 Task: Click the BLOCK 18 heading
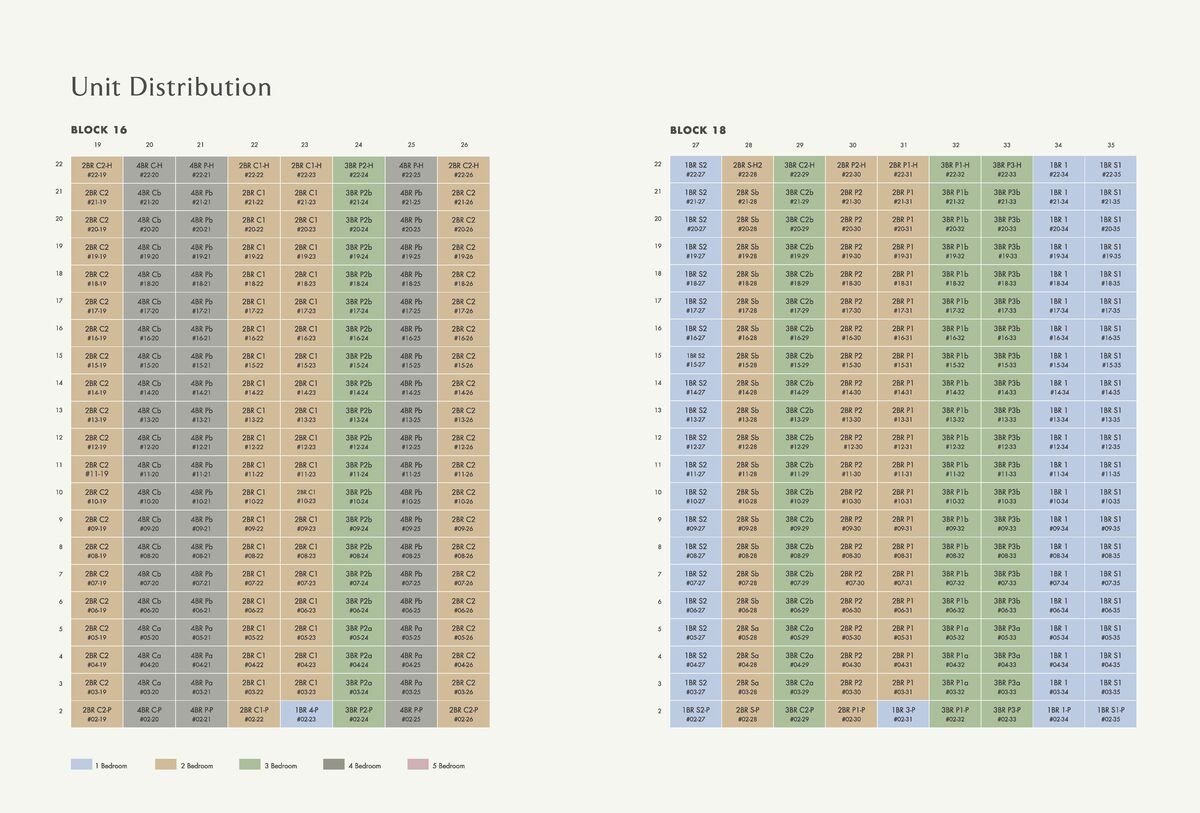698,130
